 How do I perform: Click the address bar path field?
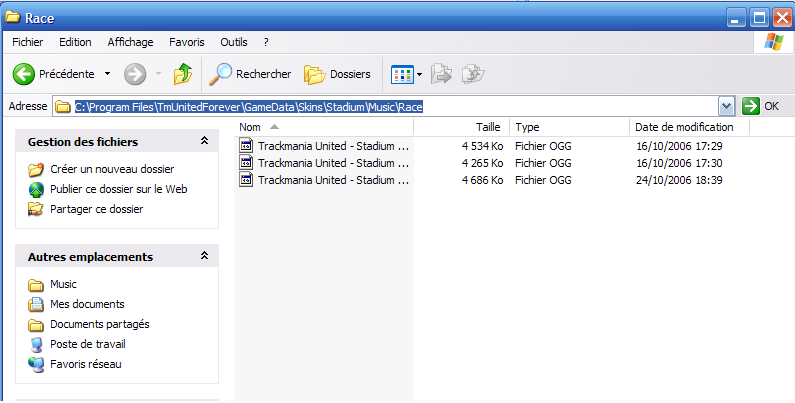[385, 107]
